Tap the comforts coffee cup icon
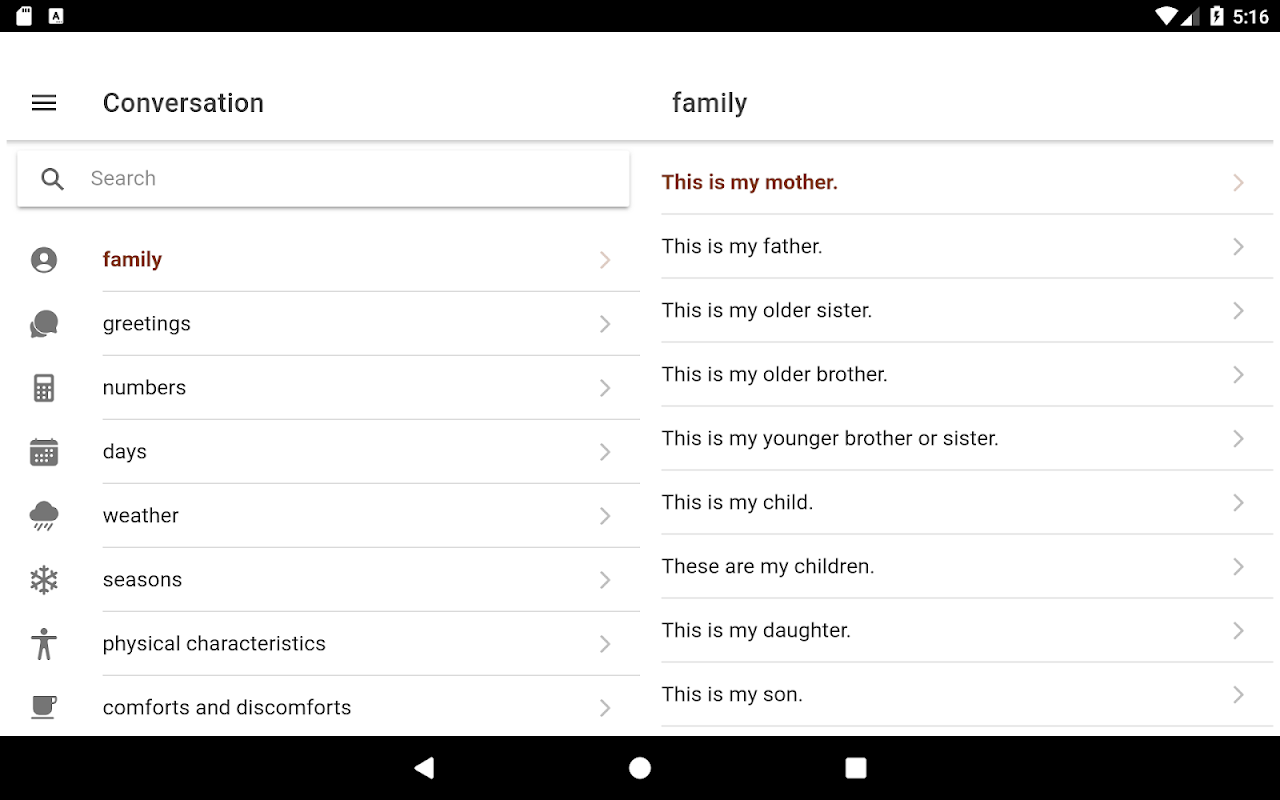The width and height of the screenshot is (1280, 800). coord(44,707)
